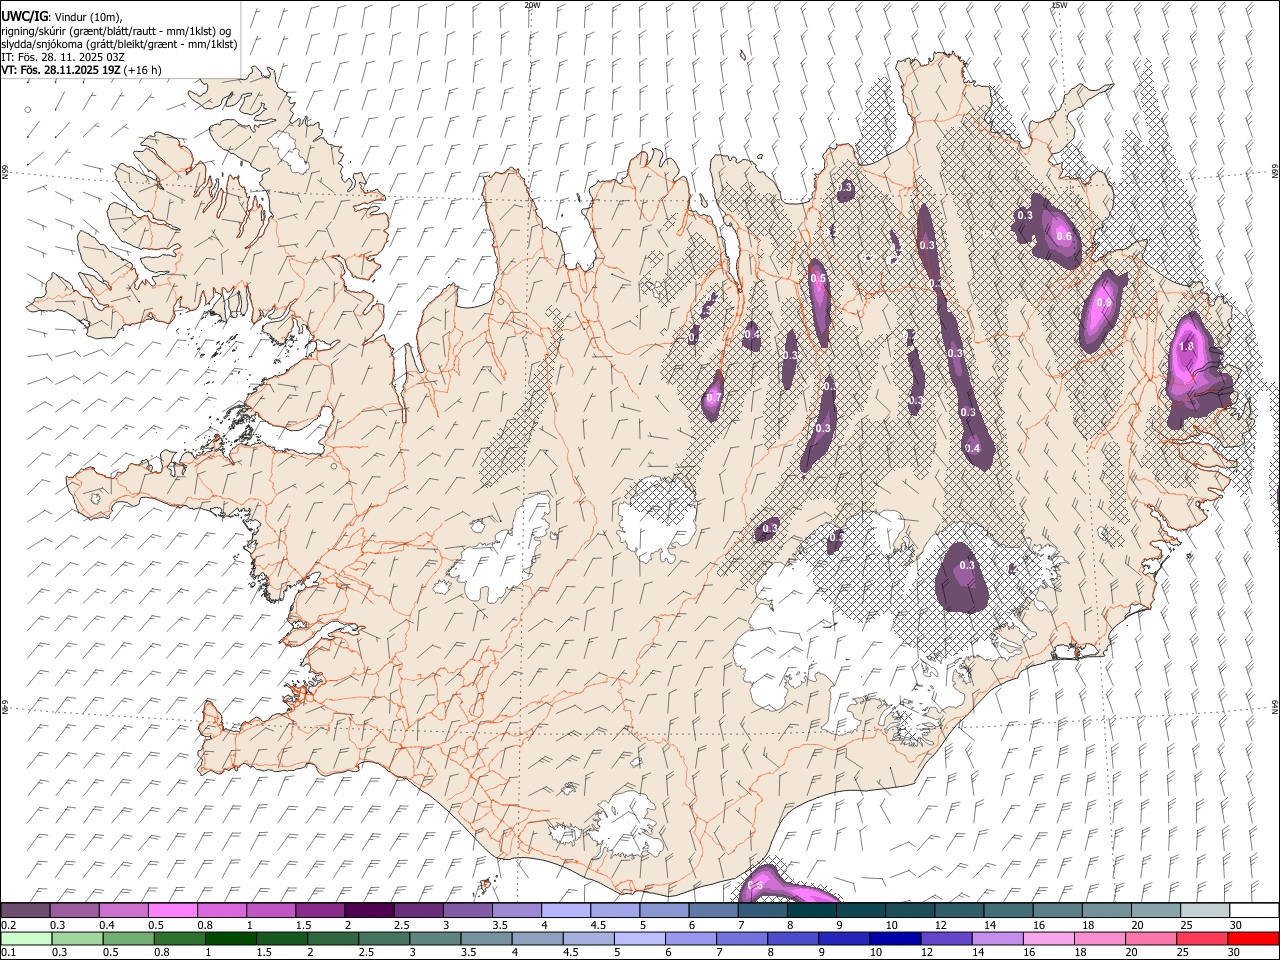Image resolution: width=1280 pixels, height=960 pixels.
Task: Click the 1.0 snowfall maximum in the east
Action: (1187, 346)
